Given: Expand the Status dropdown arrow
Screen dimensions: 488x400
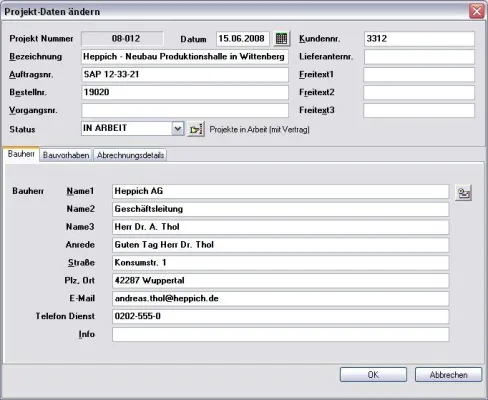Looking at the screenshot, I should (x=178, y=128).
